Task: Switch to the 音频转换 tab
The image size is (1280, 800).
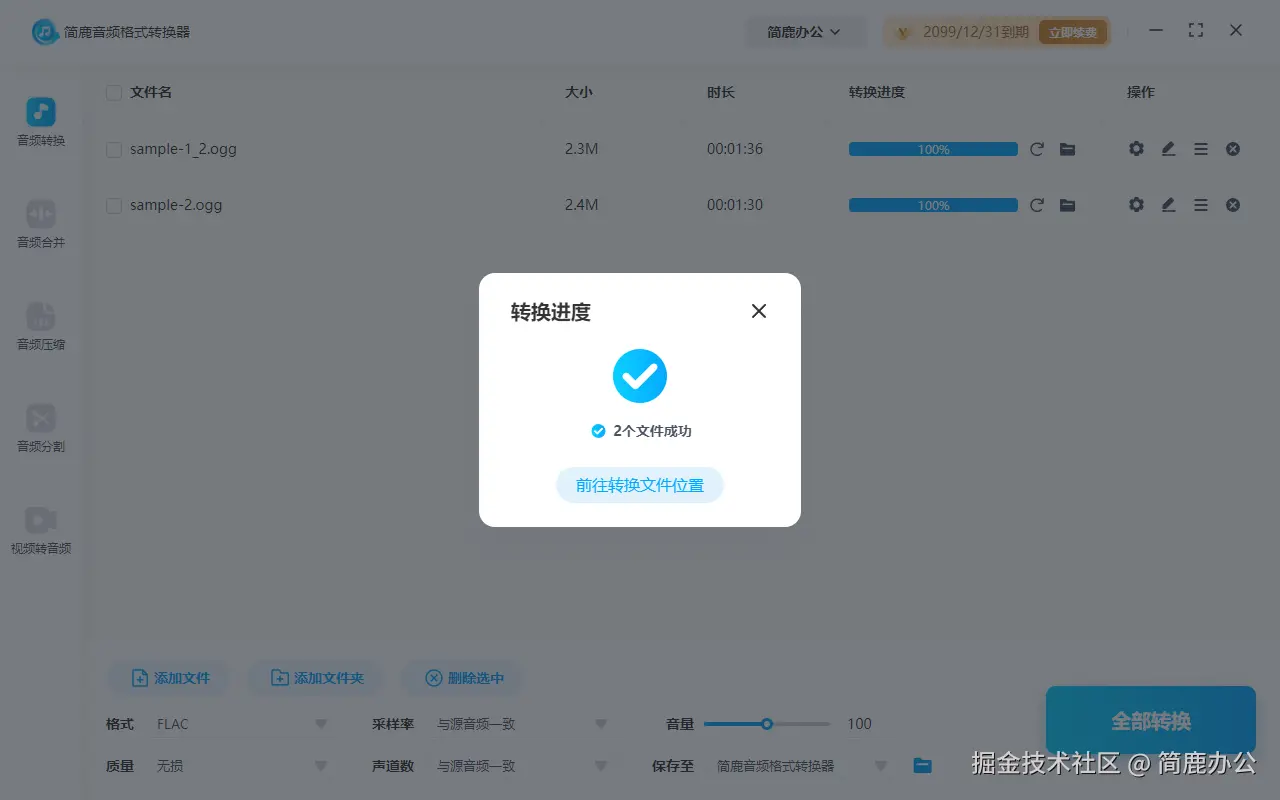Action: pos(40,120)
